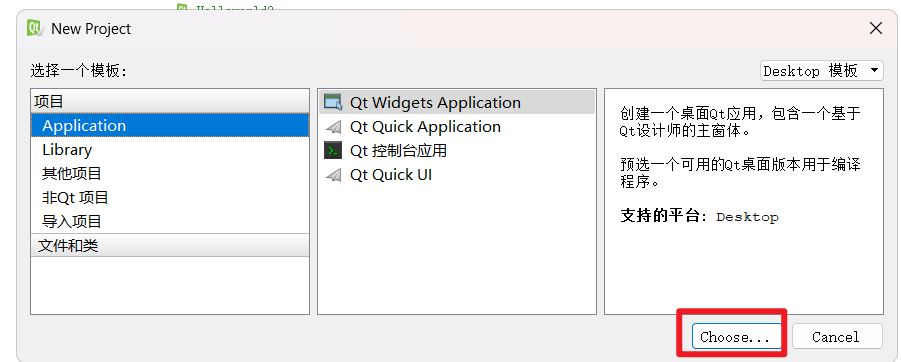The image size is (901, 362).
Task: Click the Qt Quick UI paper plane icon
Action: [x=333, y=175]
